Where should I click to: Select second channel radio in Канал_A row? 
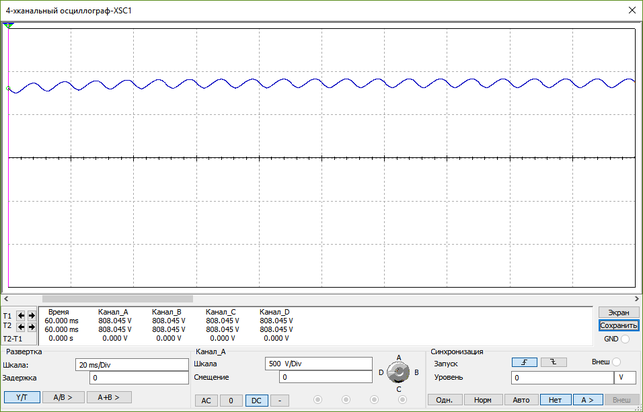point(346,400)
